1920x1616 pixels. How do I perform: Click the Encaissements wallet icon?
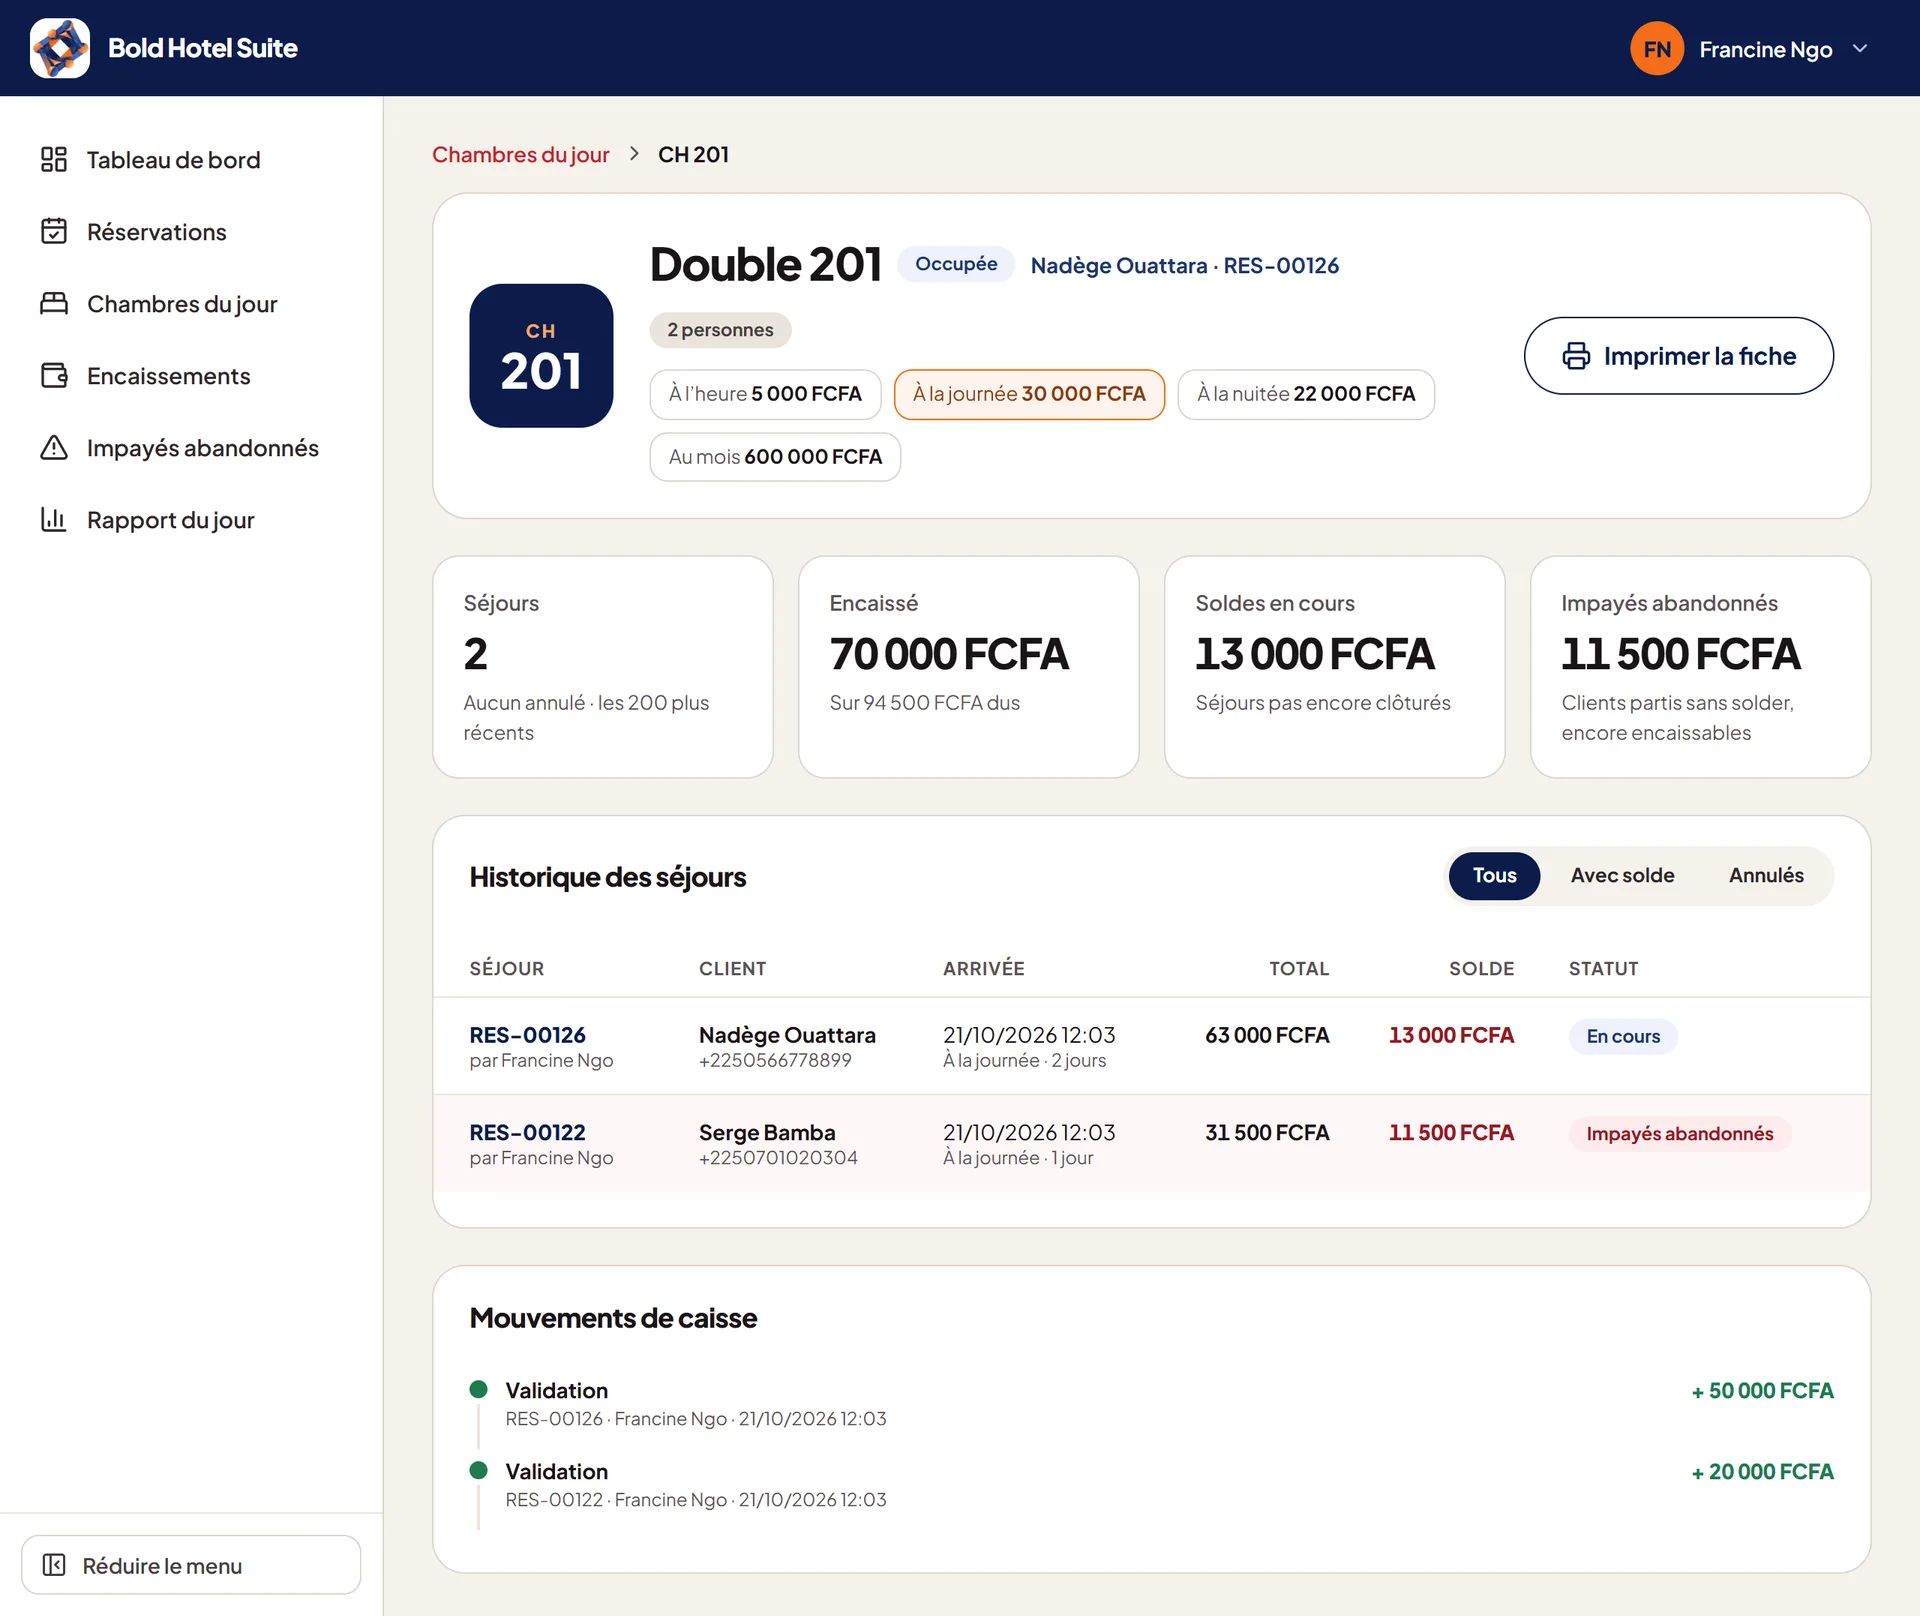coord(54,375)
